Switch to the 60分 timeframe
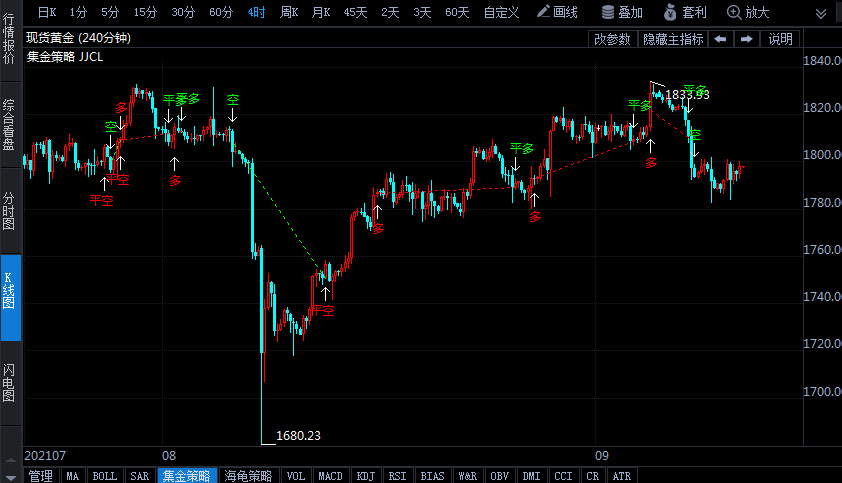 point(221,12)
